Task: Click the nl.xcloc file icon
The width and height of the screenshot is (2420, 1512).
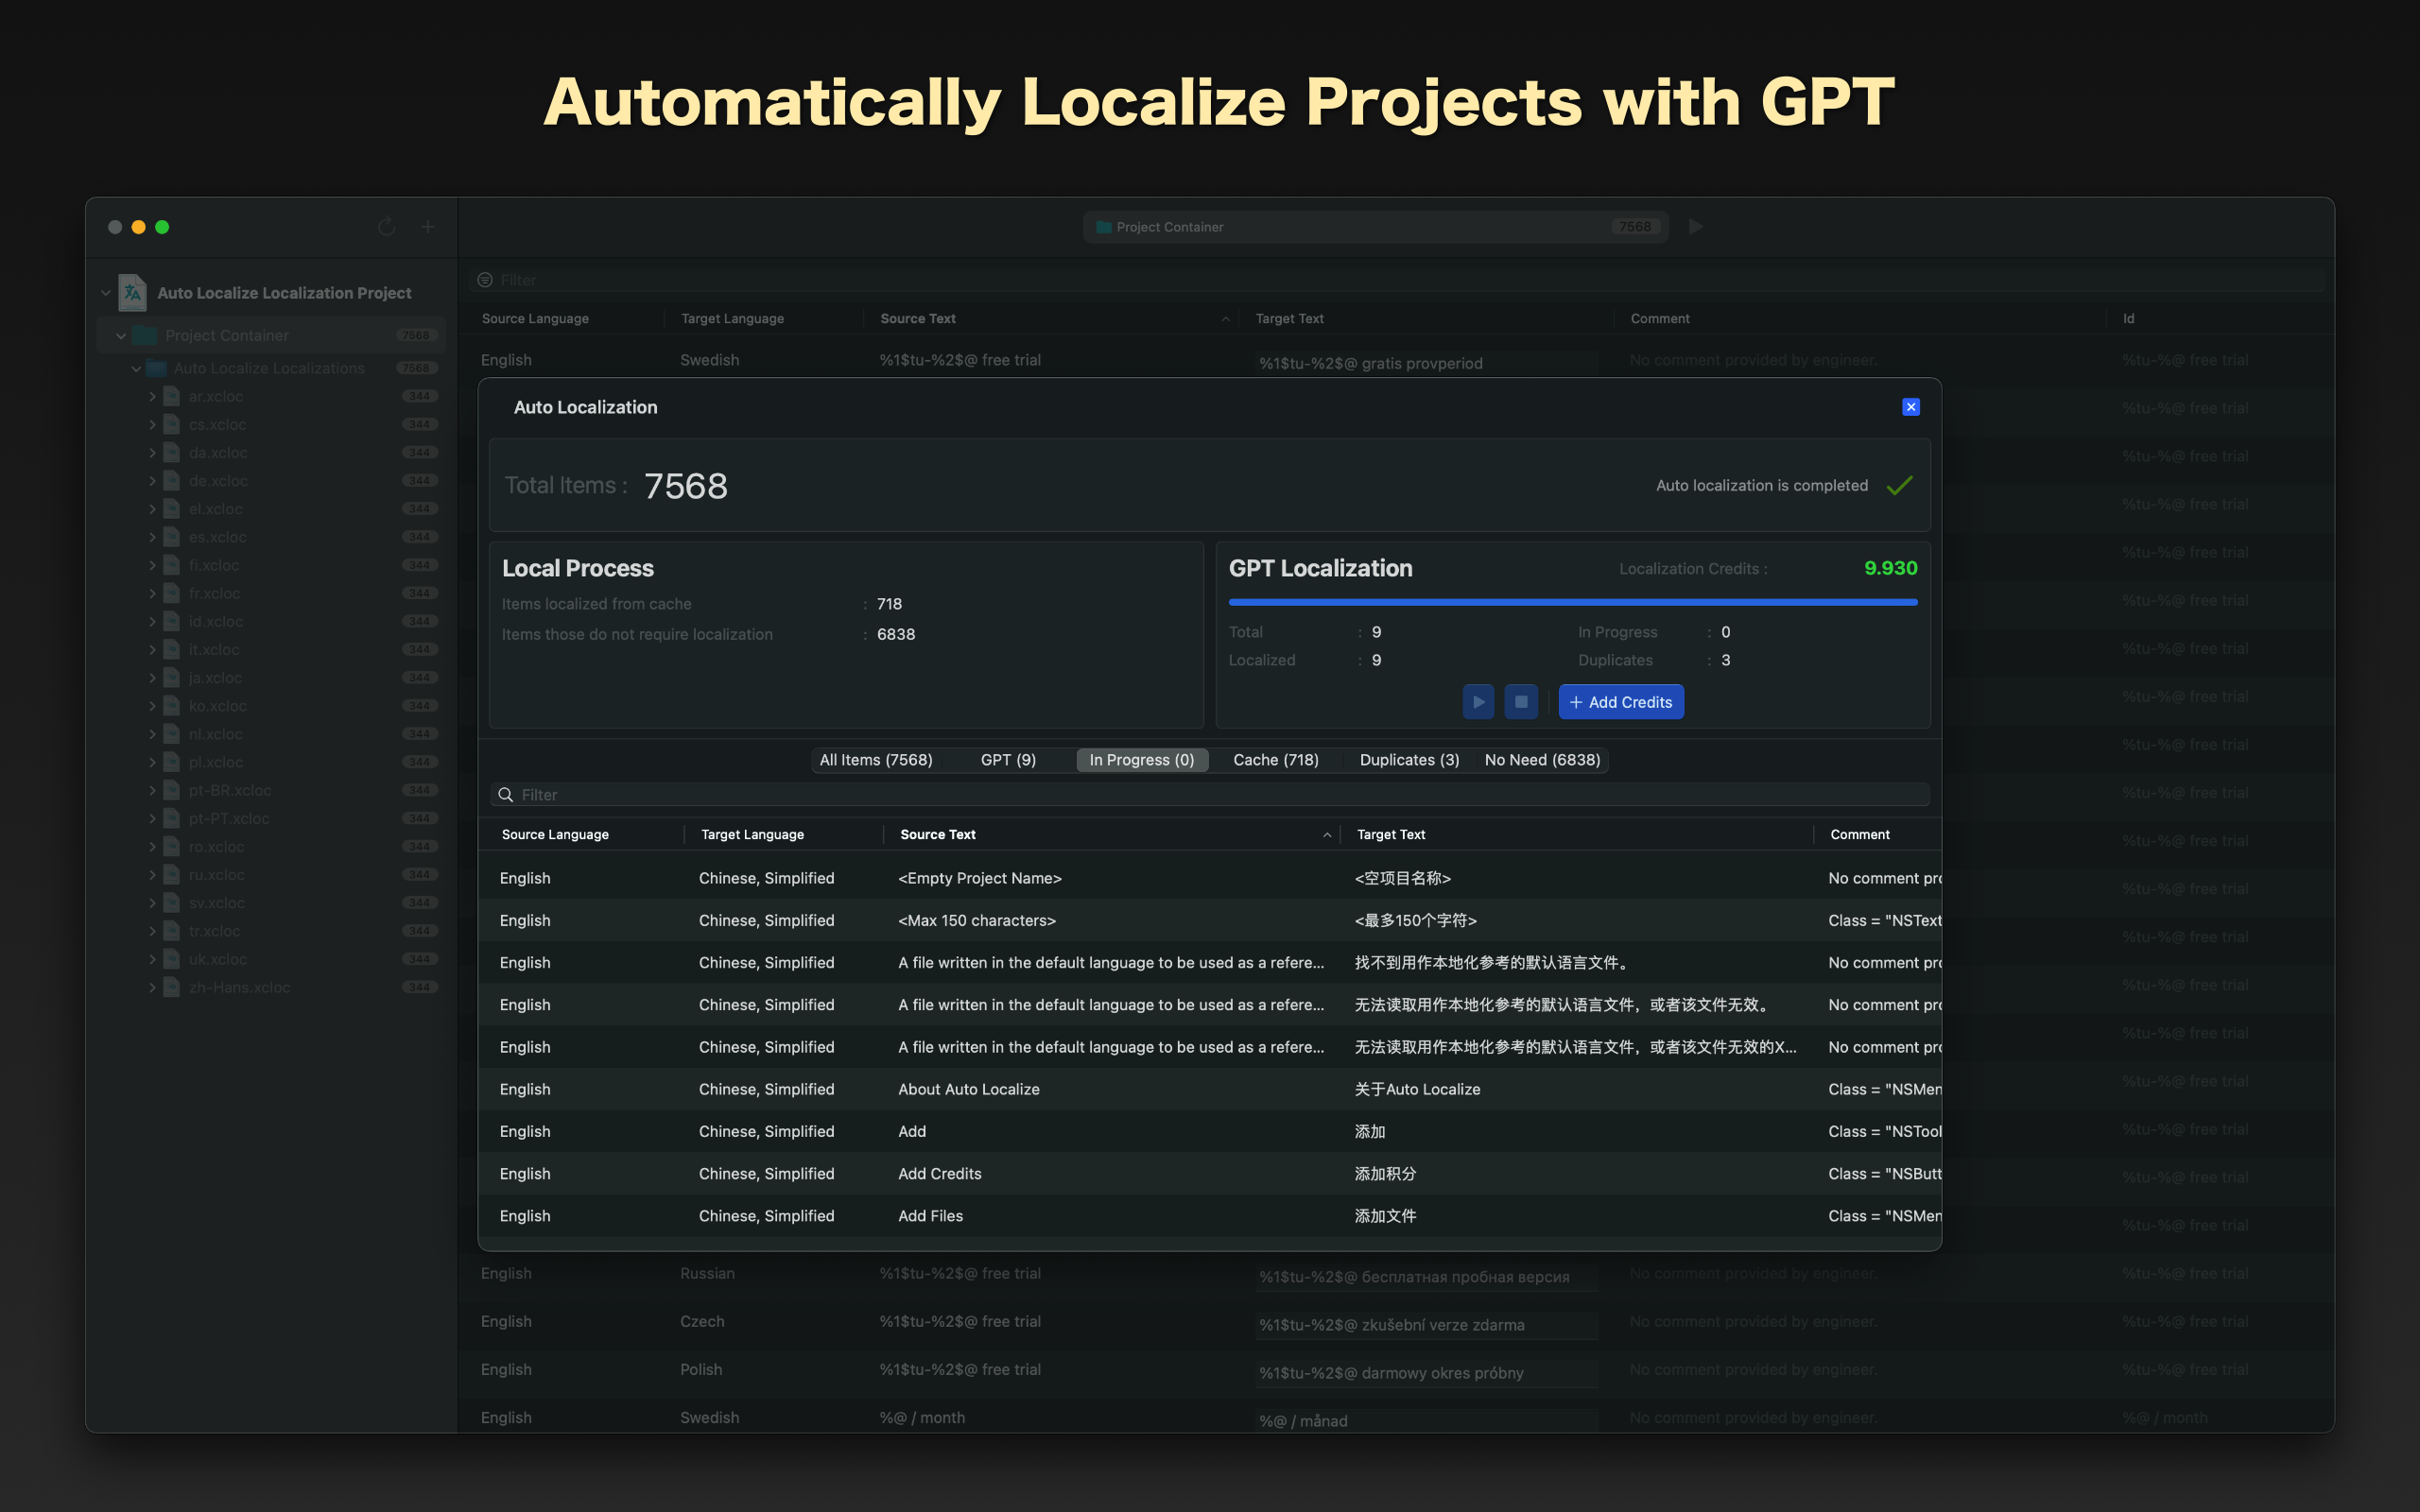Action: pyautogui.click(x=172, y=734)
